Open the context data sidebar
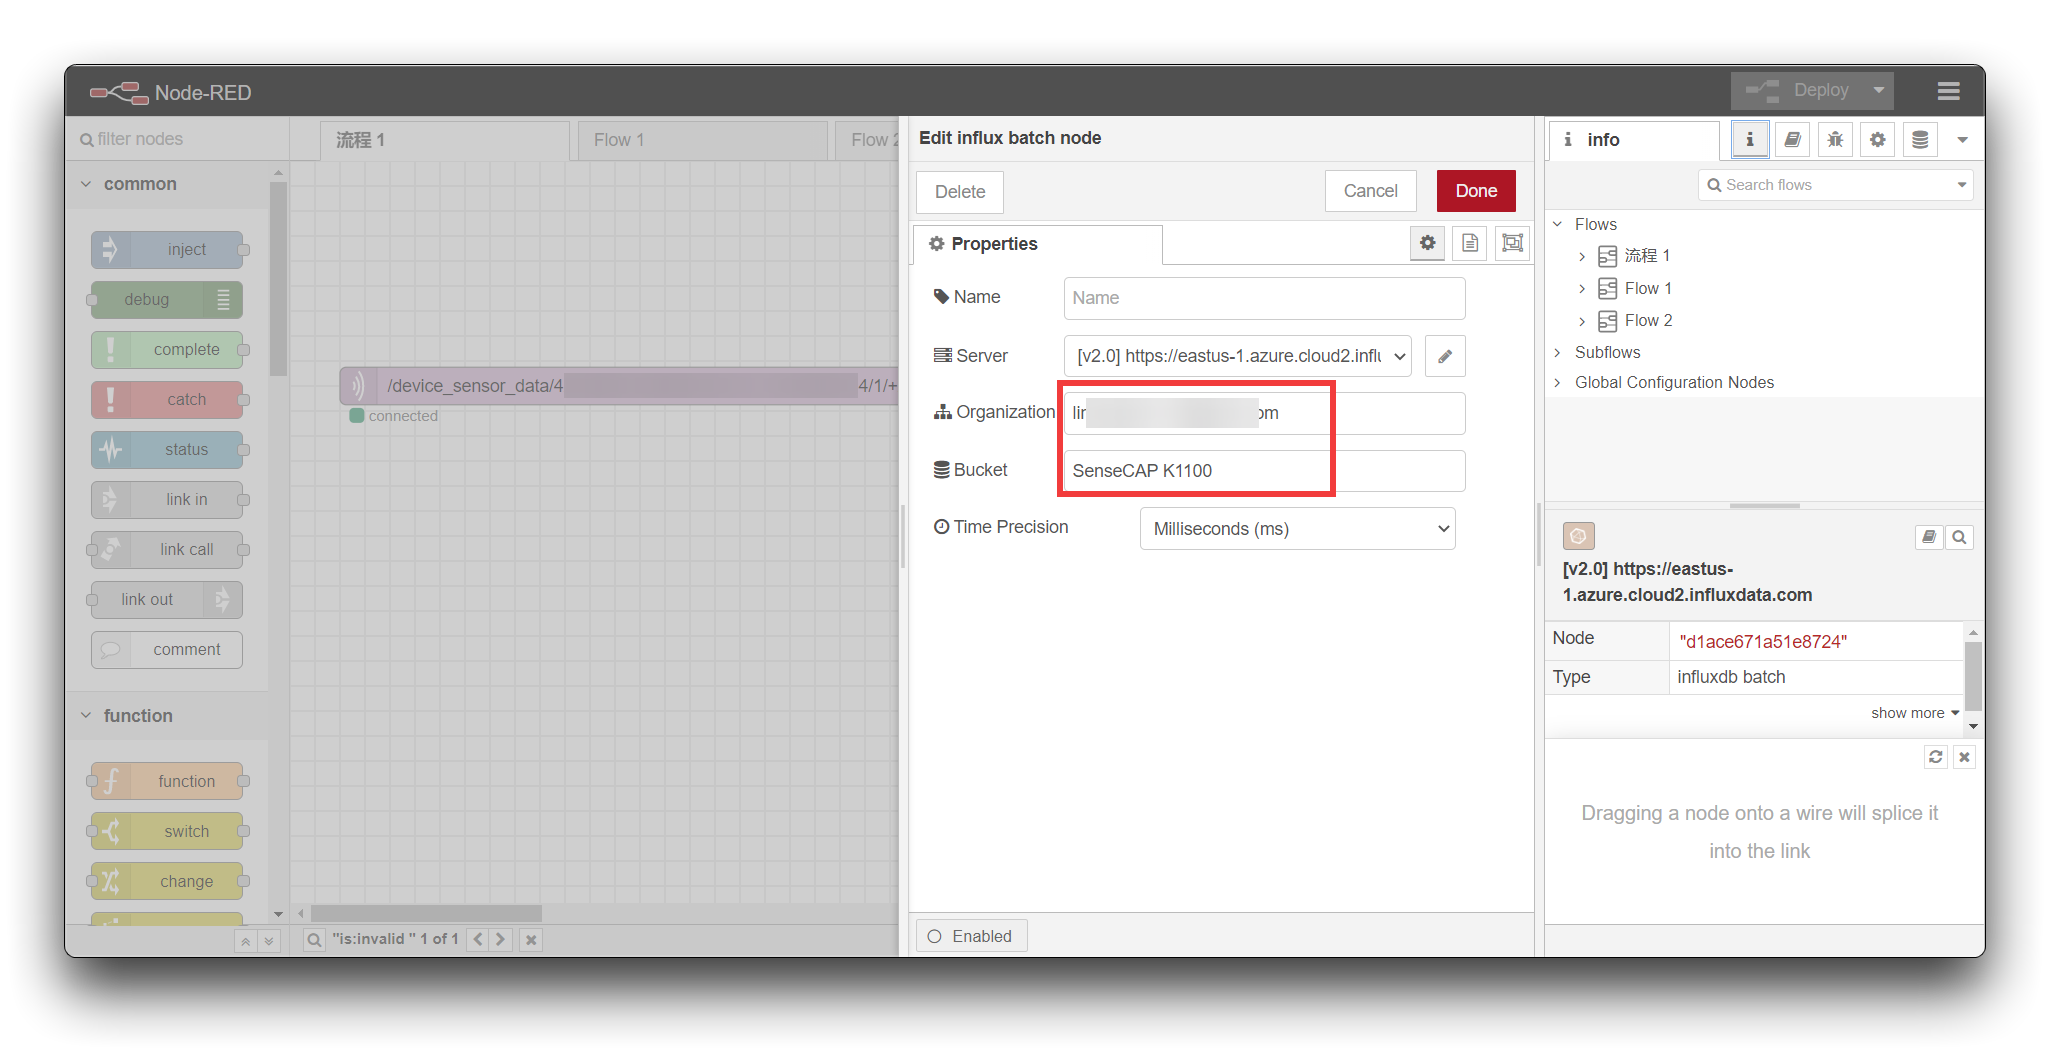 [1920, 140]
